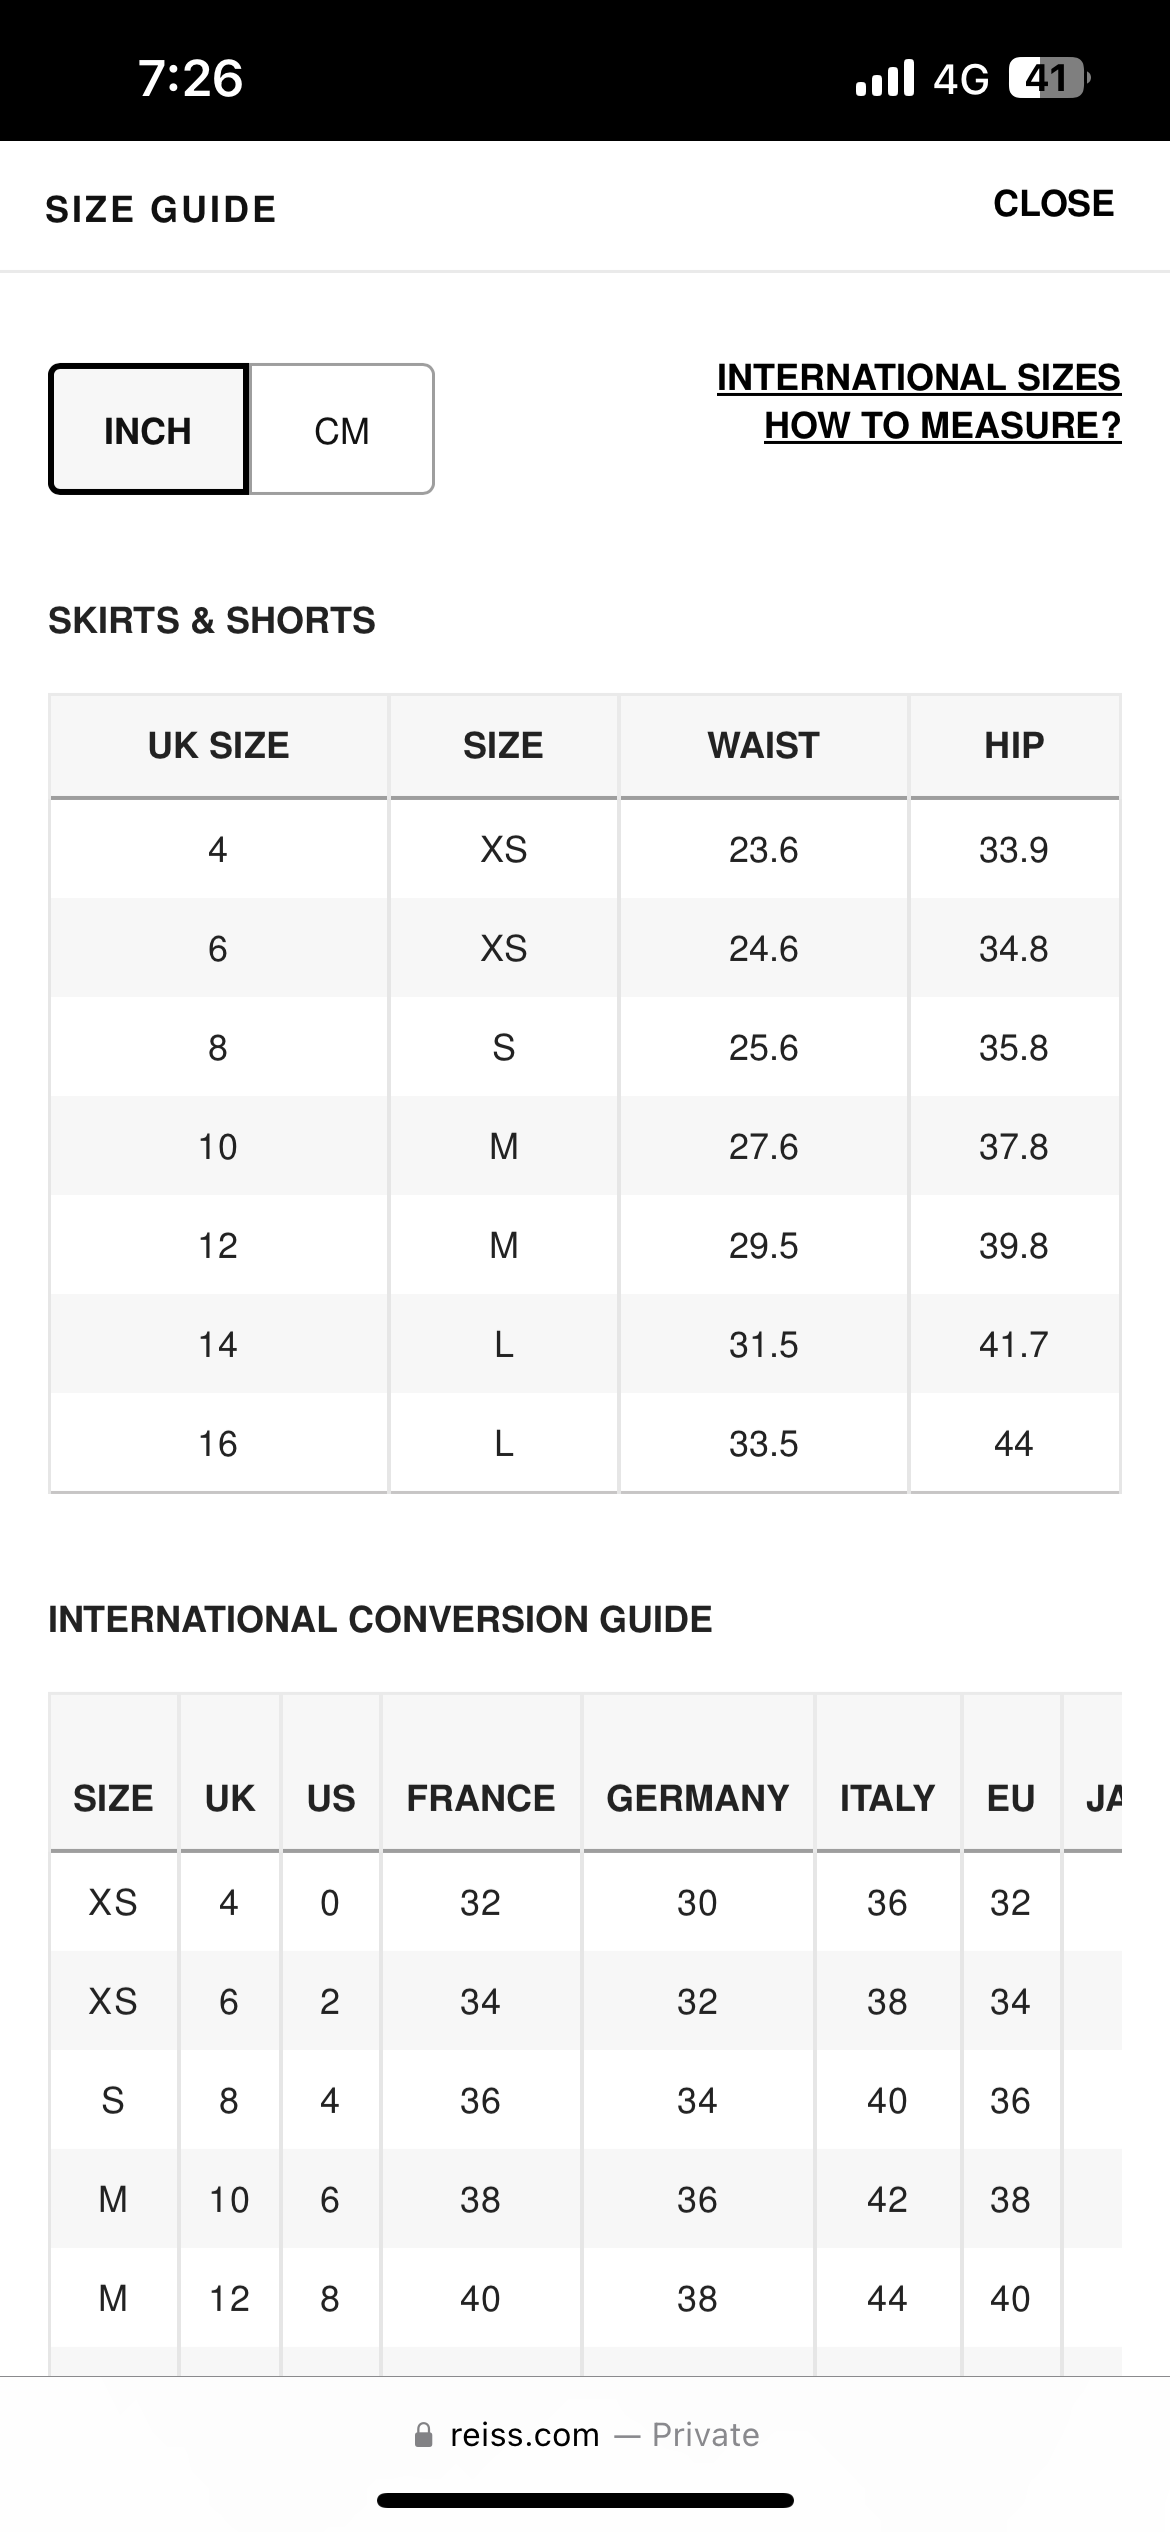Select the UK SIZE column header

(218, 746)
